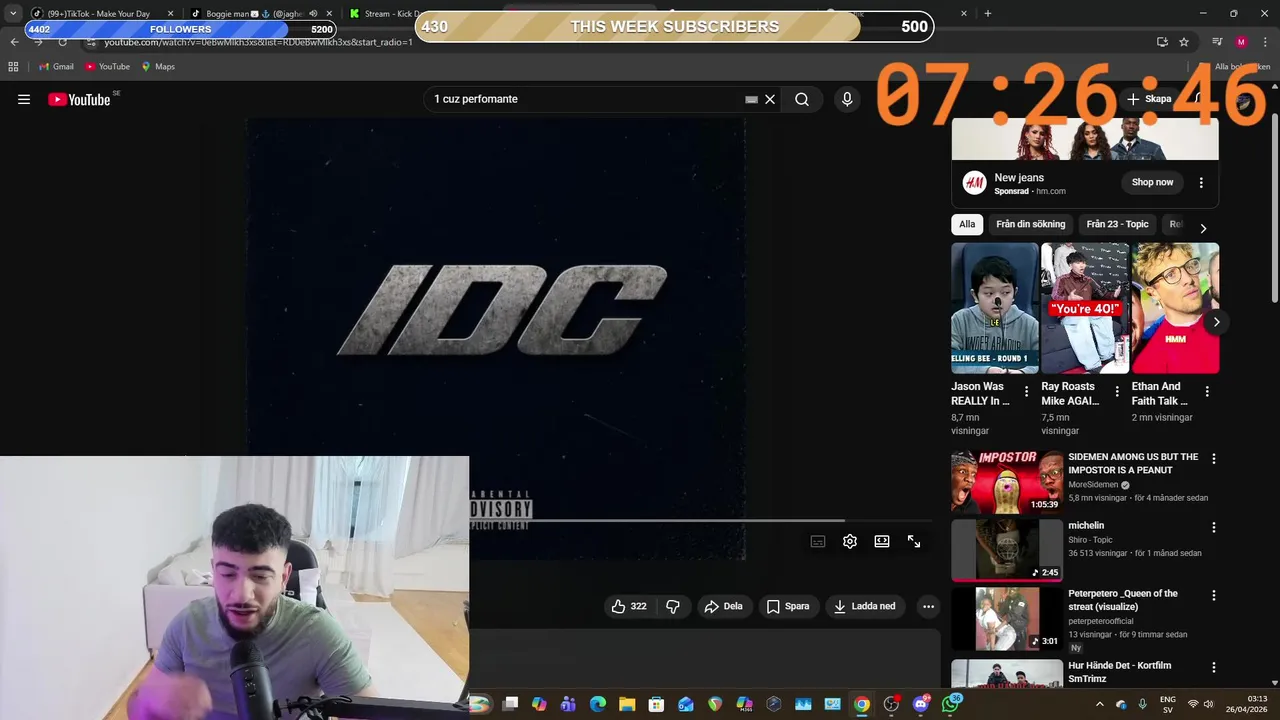Open menu for michelin video
Image resolution: width=1280 pixels, height=720 pixels.
point(1214,527)
